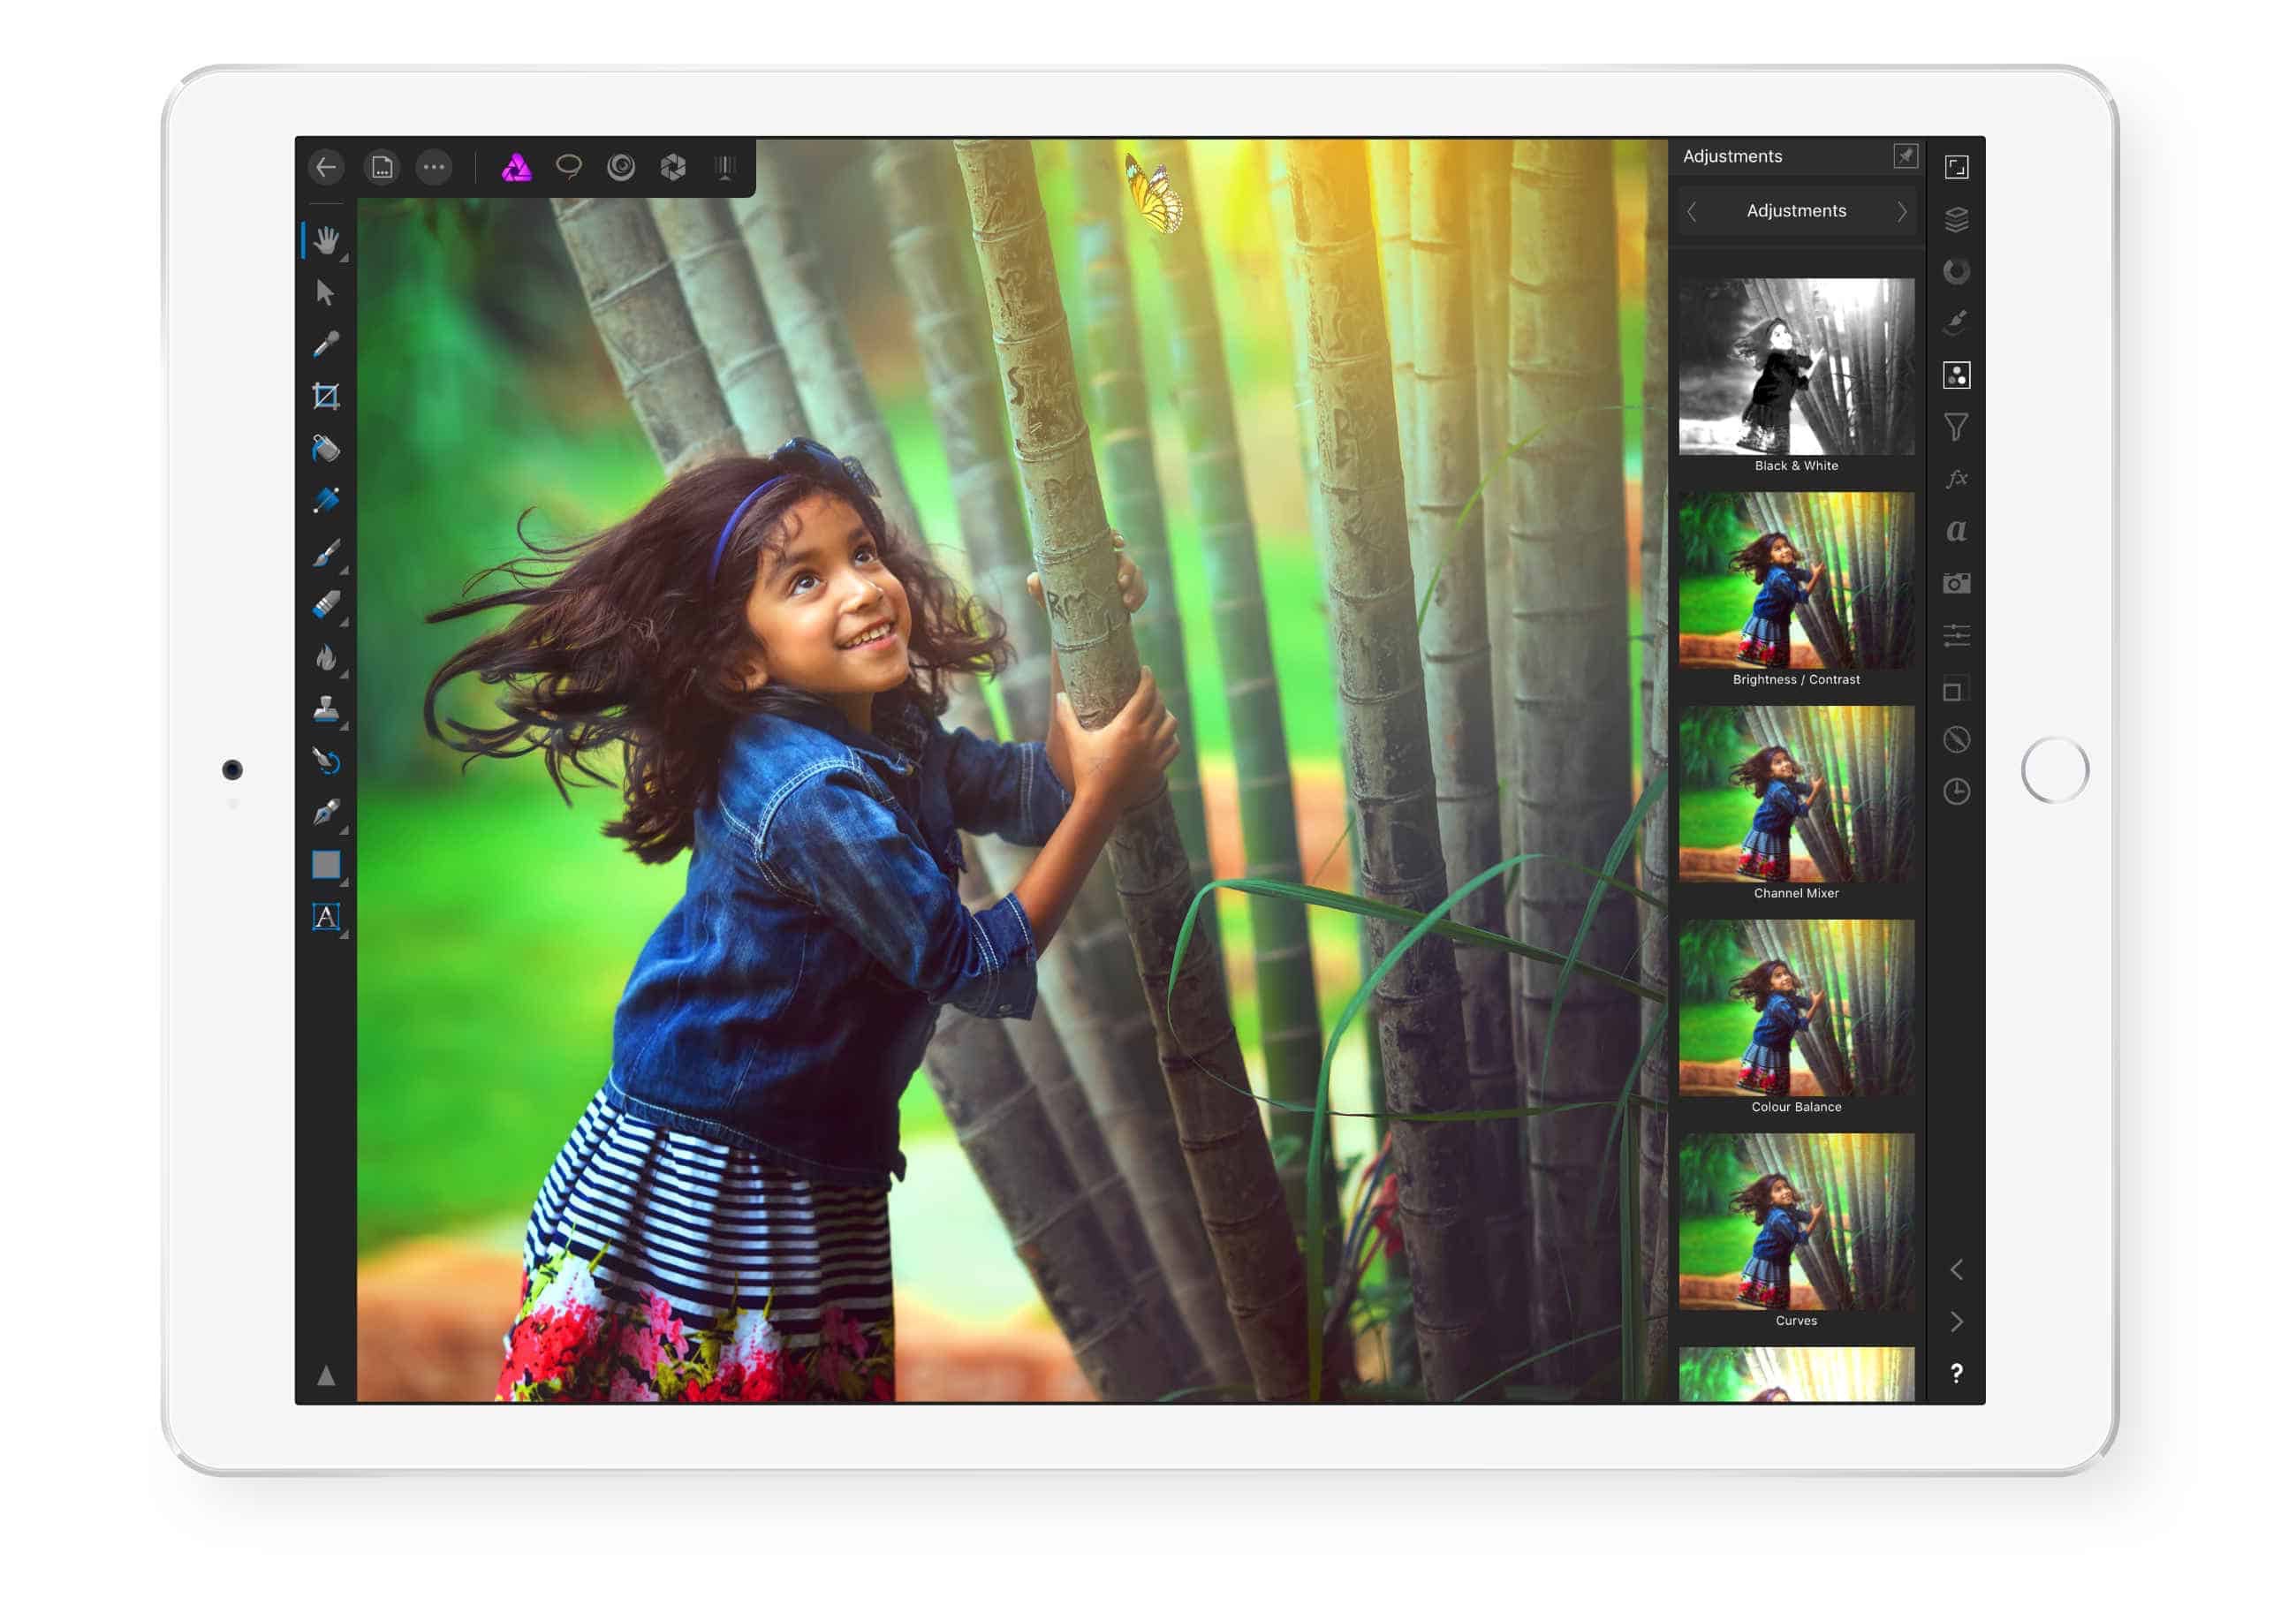Expand the bottom-left toolbar triangle
Viewport: 2296px width, 1598px height.
point(326,1377)
